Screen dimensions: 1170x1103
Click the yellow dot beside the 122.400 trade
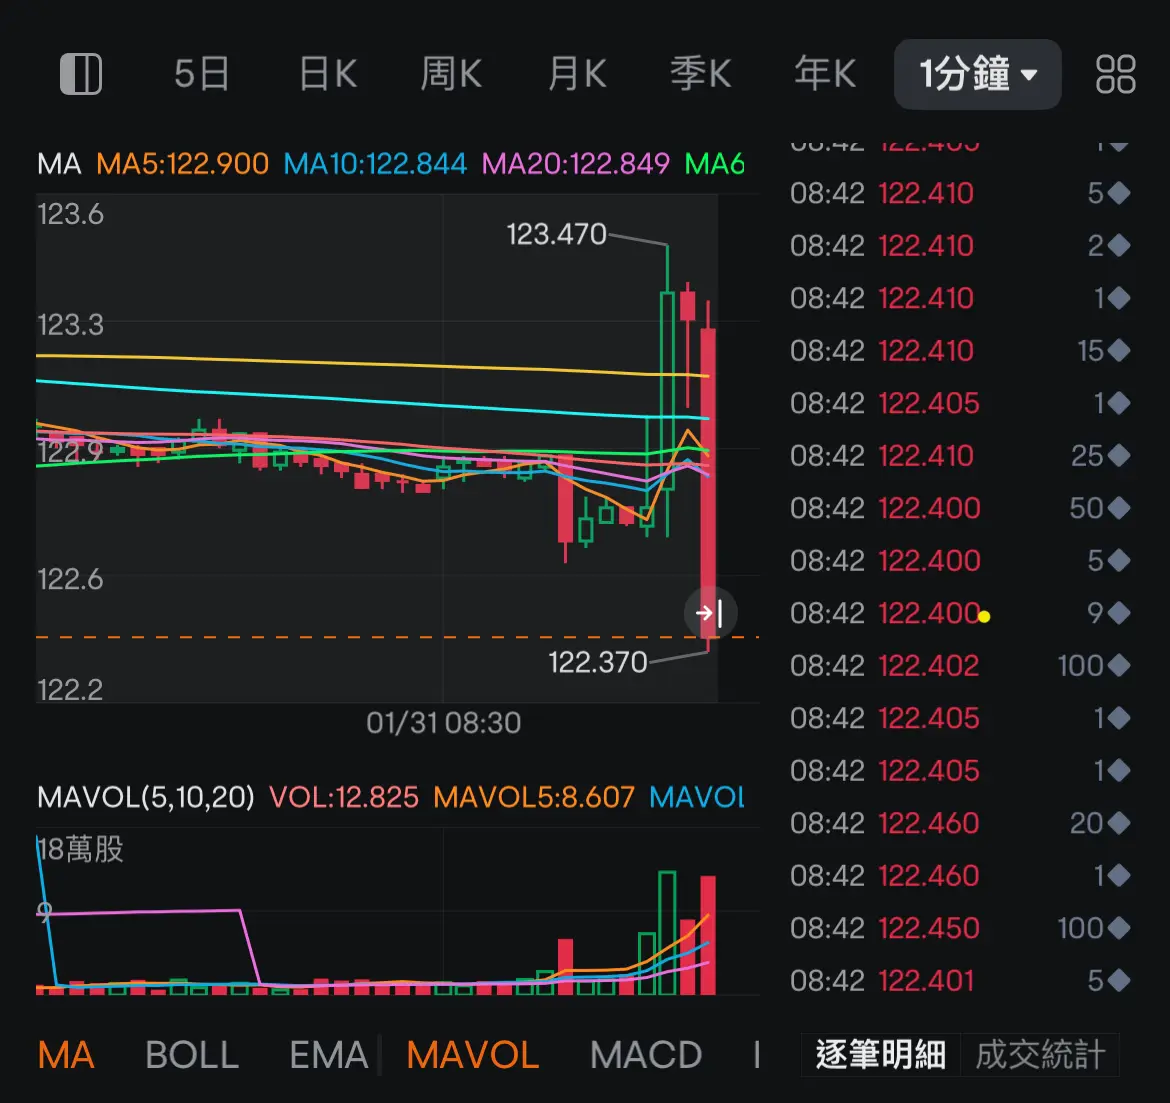click(983, 618)
